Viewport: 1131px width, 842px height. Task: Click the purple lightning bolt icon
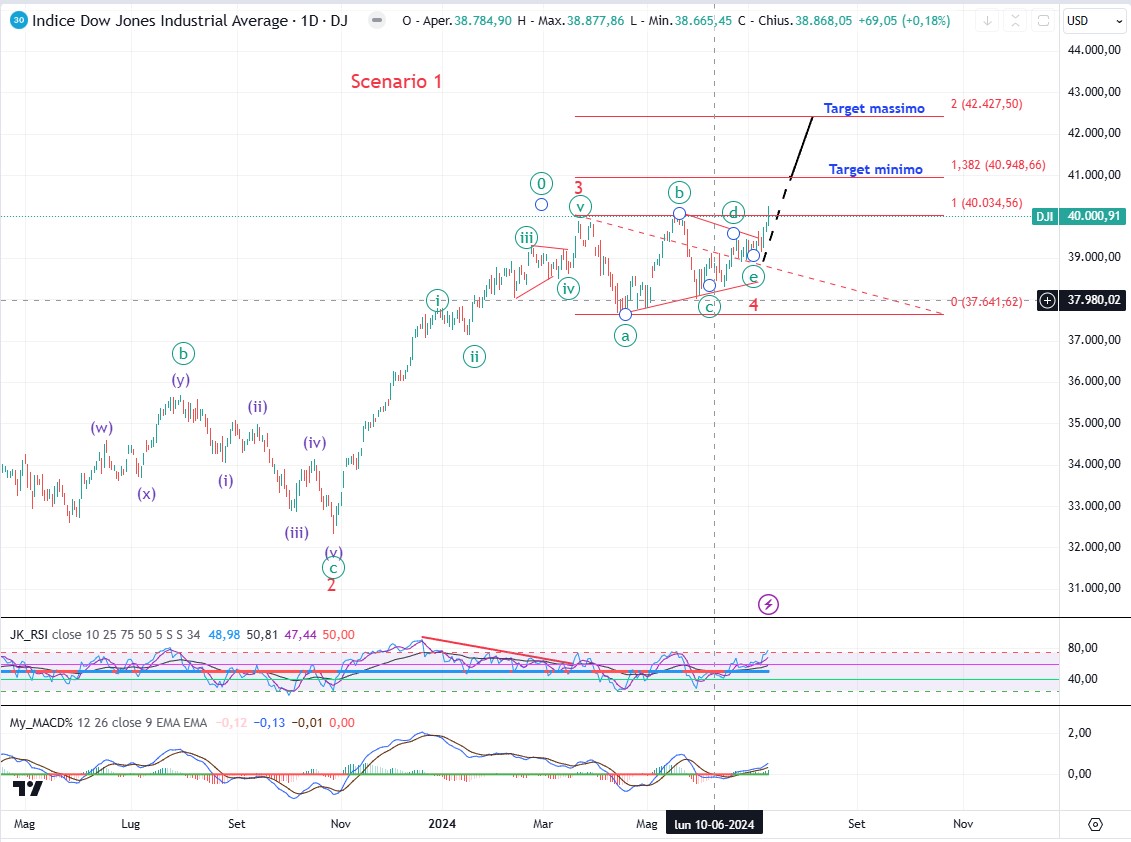coord(768,605)
